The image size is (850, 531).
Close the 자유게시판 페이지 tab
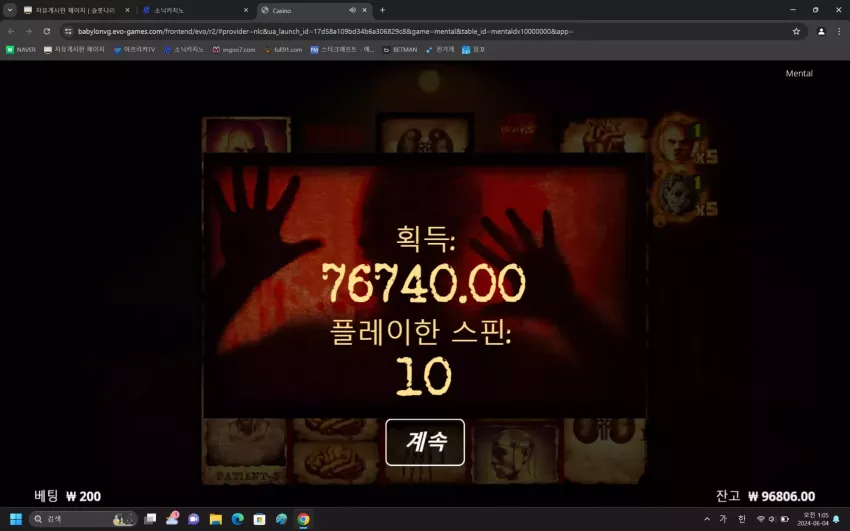127,10
